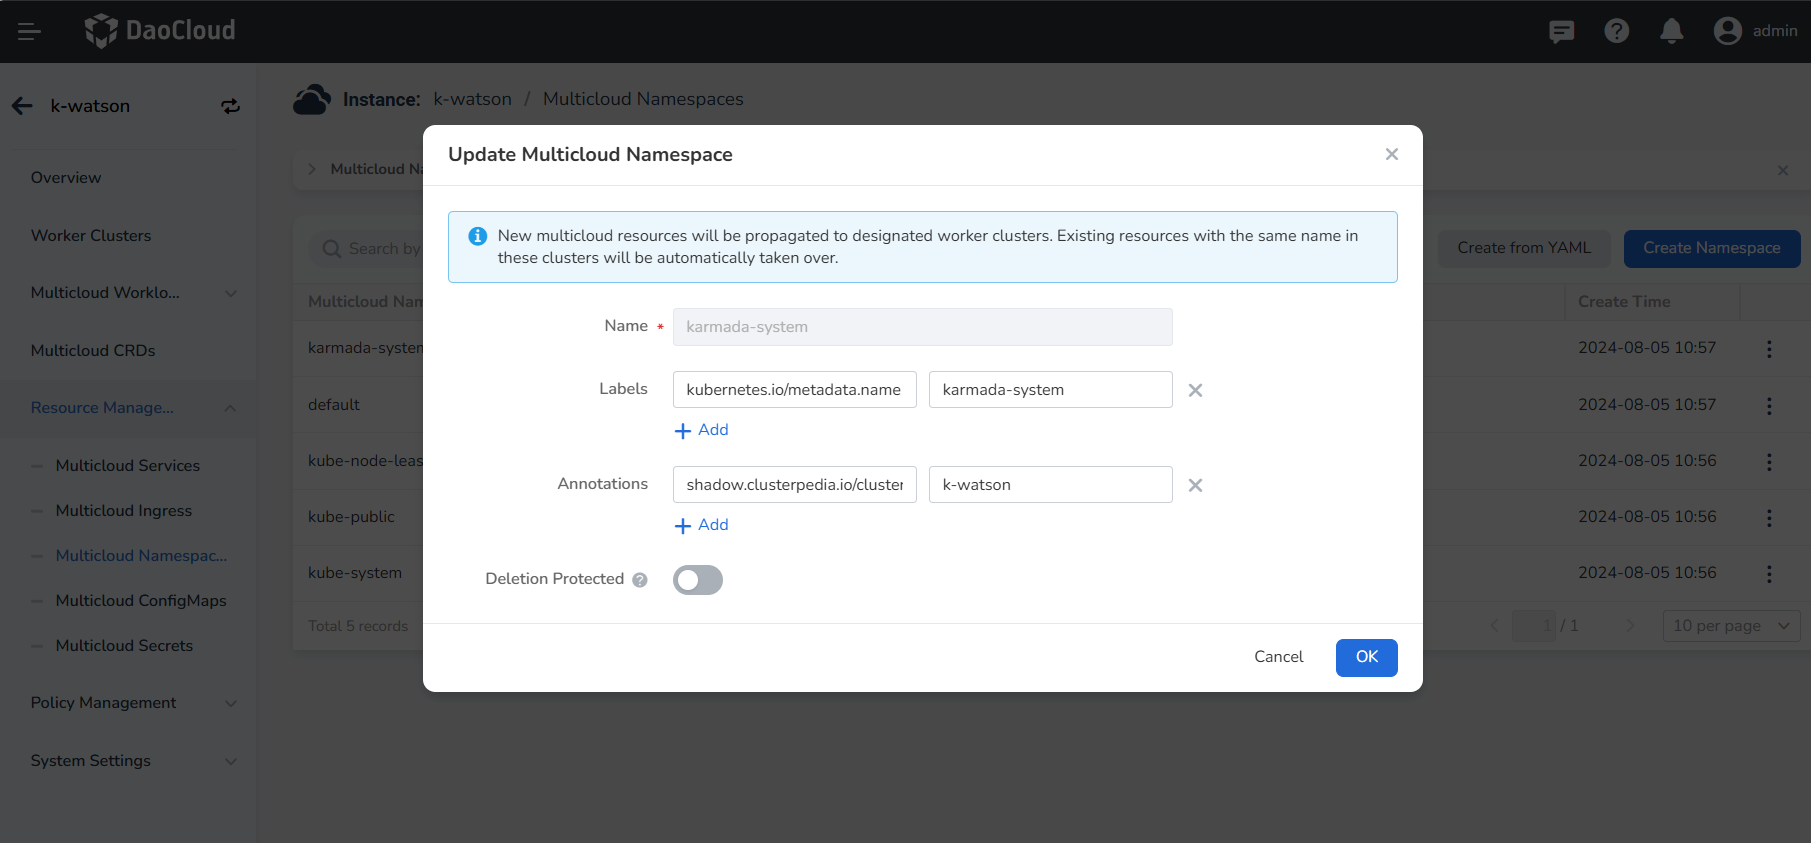
Task: Click the help question mark icon
Action: tap(1616, 31)
